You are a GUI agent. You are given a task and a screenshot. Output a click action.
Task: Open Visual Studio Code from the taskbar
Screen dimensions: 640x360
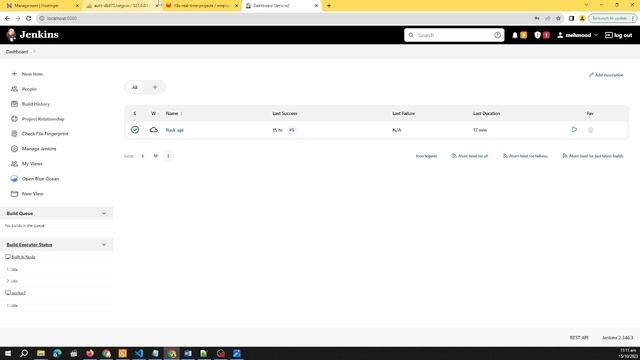coord(139,353)
